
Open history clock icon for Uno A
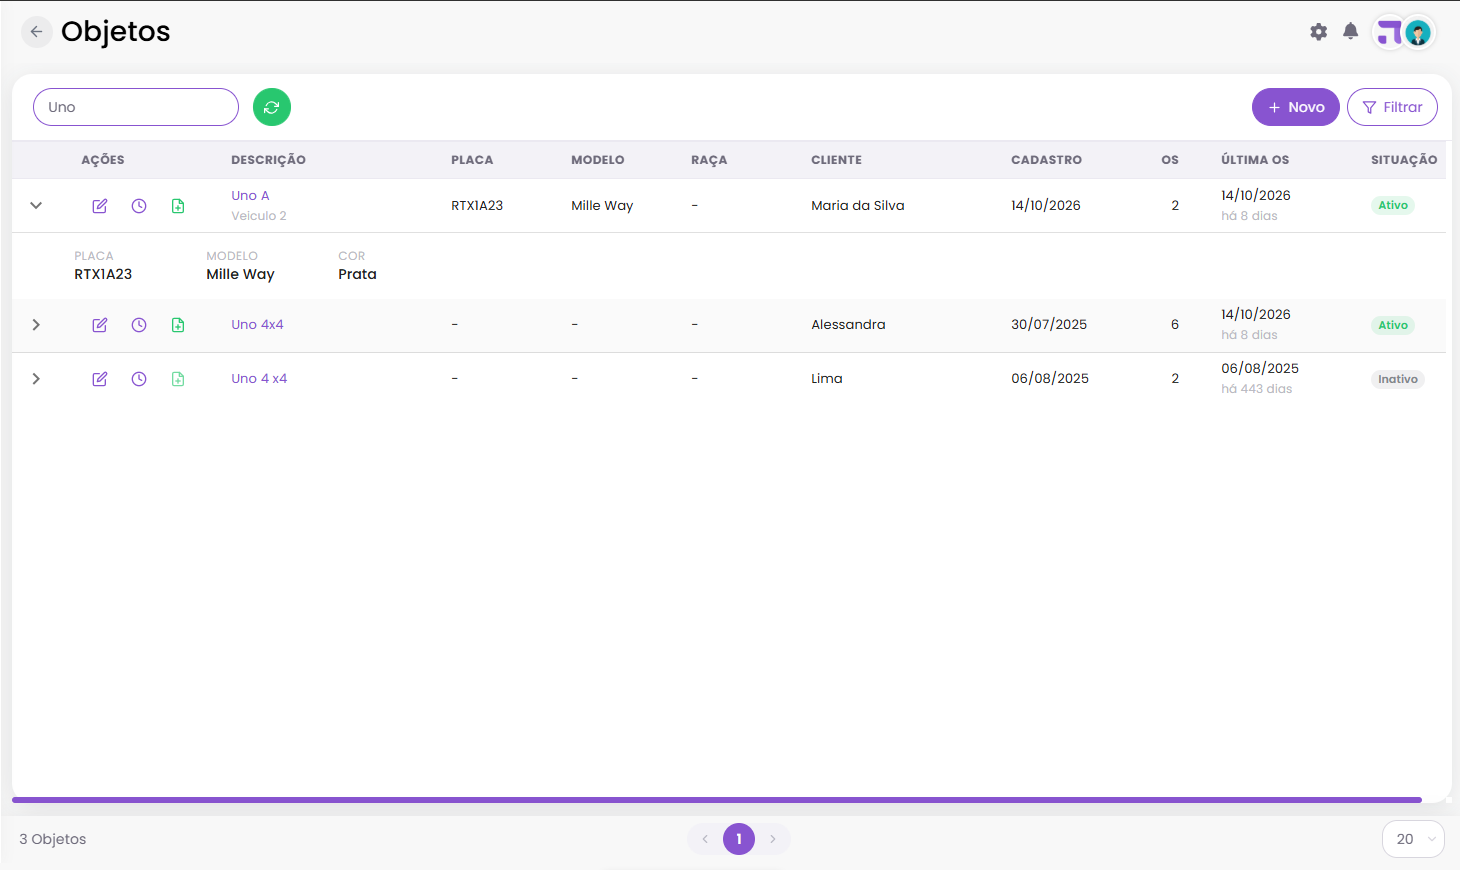(x=139, y=206)
